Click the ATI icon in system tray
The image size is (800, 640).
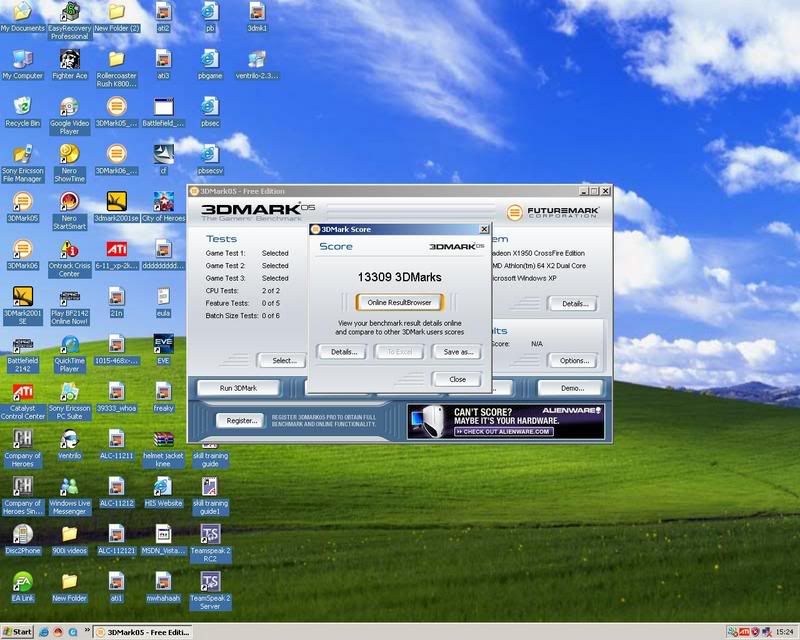click(x=744, y=632)
